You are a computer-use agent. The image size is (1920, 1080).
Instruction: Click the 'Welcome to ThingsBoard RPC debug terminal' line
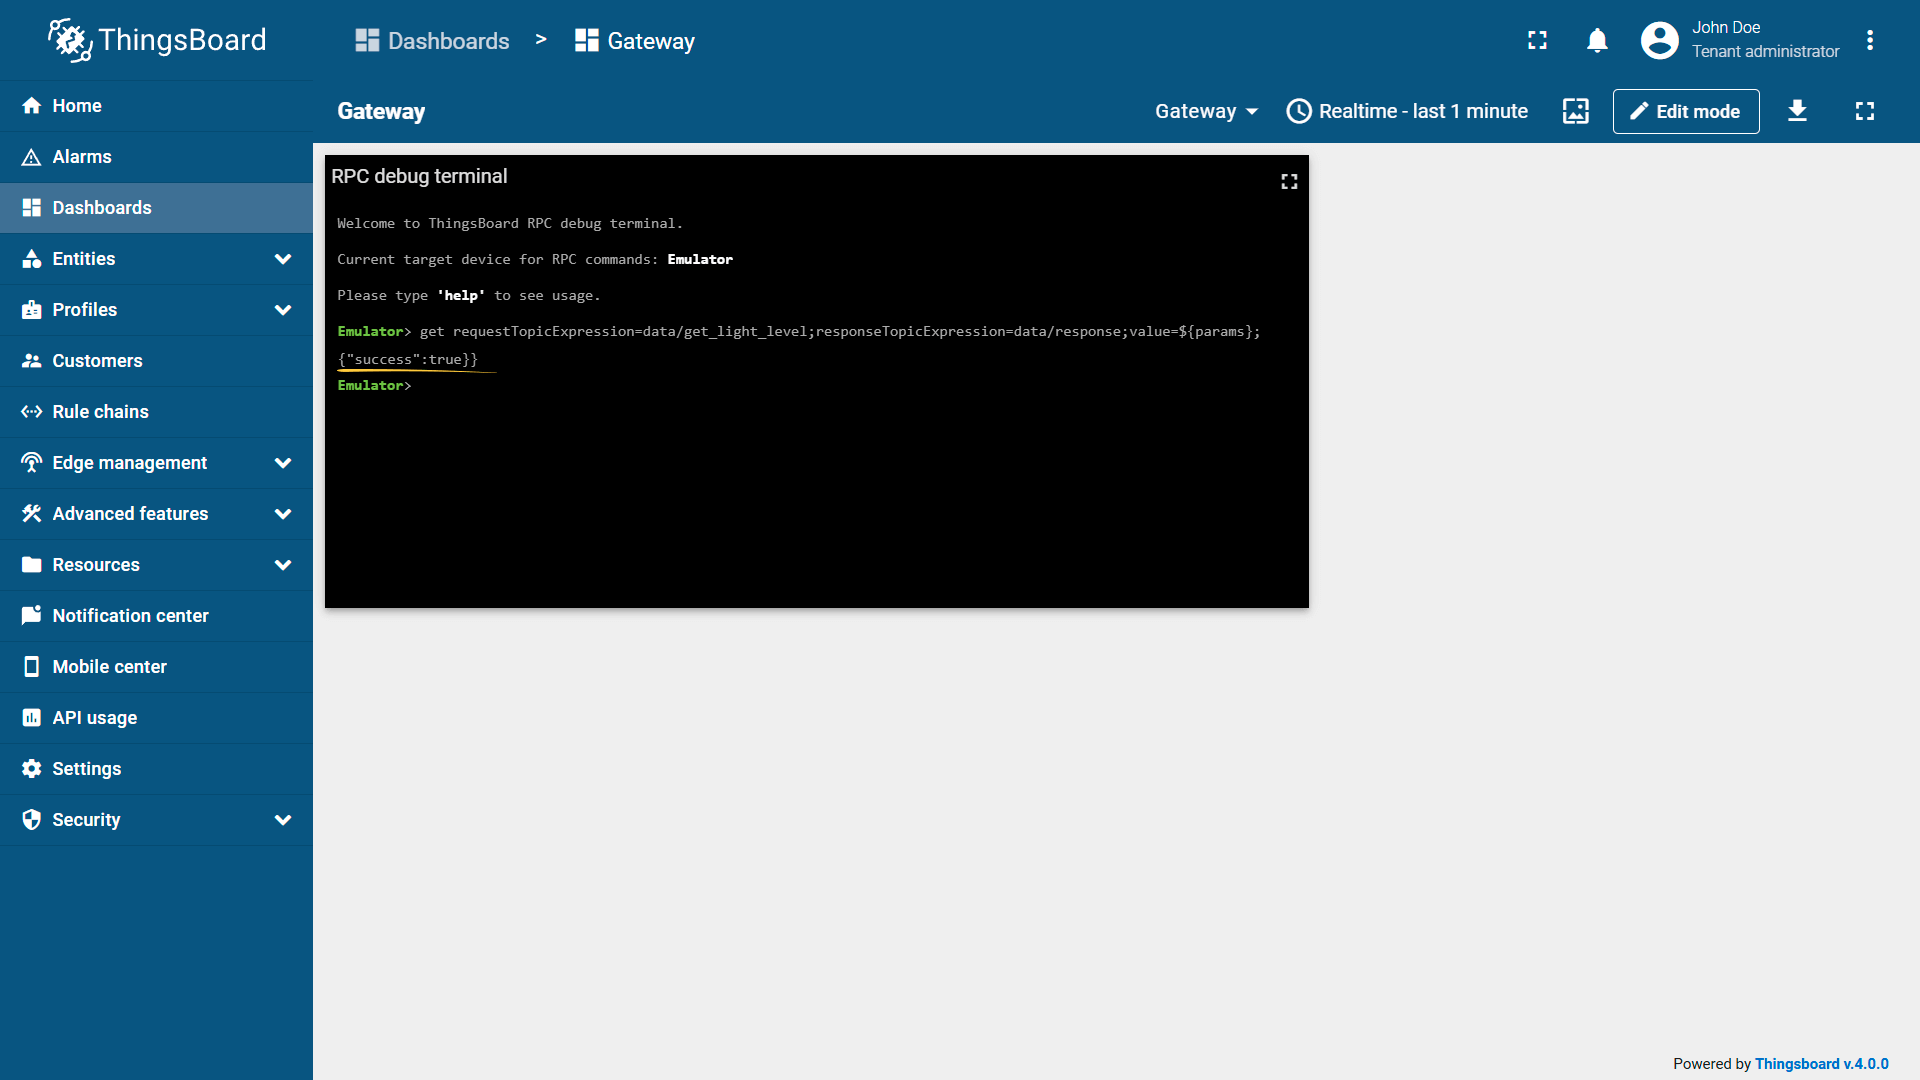(510, 224)
